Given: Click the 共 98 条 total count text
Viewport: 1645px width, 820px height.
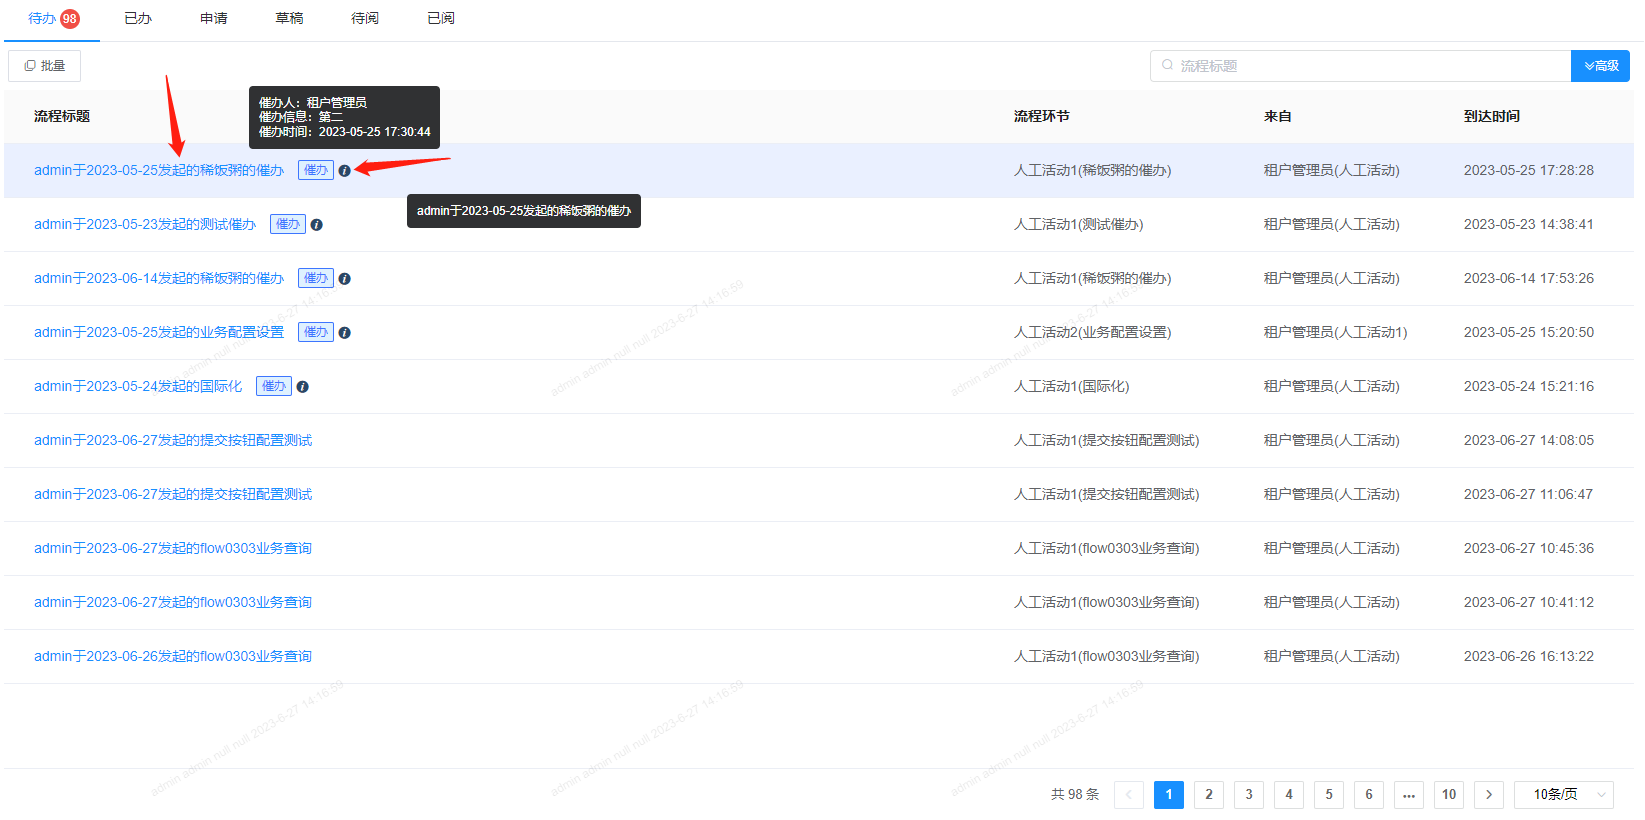Looking at the screenshot, I should (1075, 795).
